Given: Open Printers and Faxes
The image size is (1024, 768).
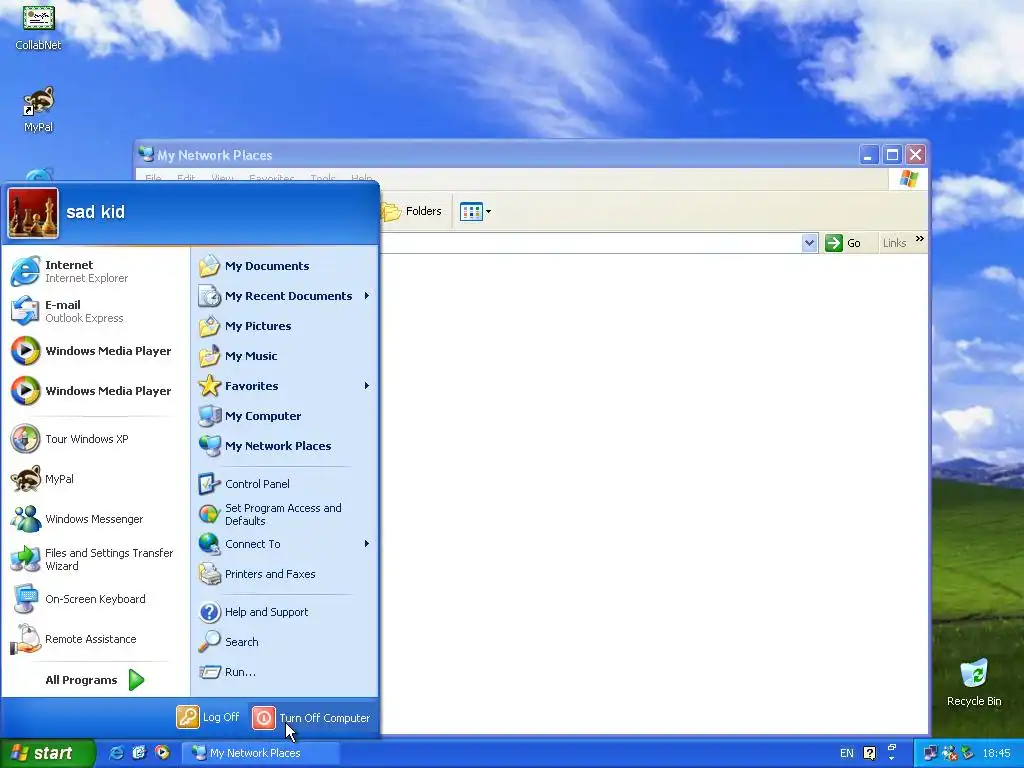Looking at the screenshot, I should click(285, 574).
